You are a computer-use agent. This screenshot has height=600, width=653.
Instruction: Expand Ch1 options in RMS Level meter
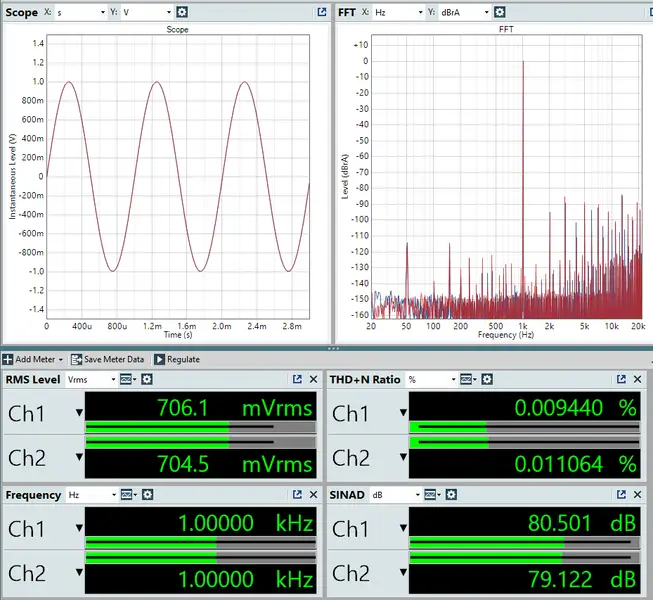78,413
